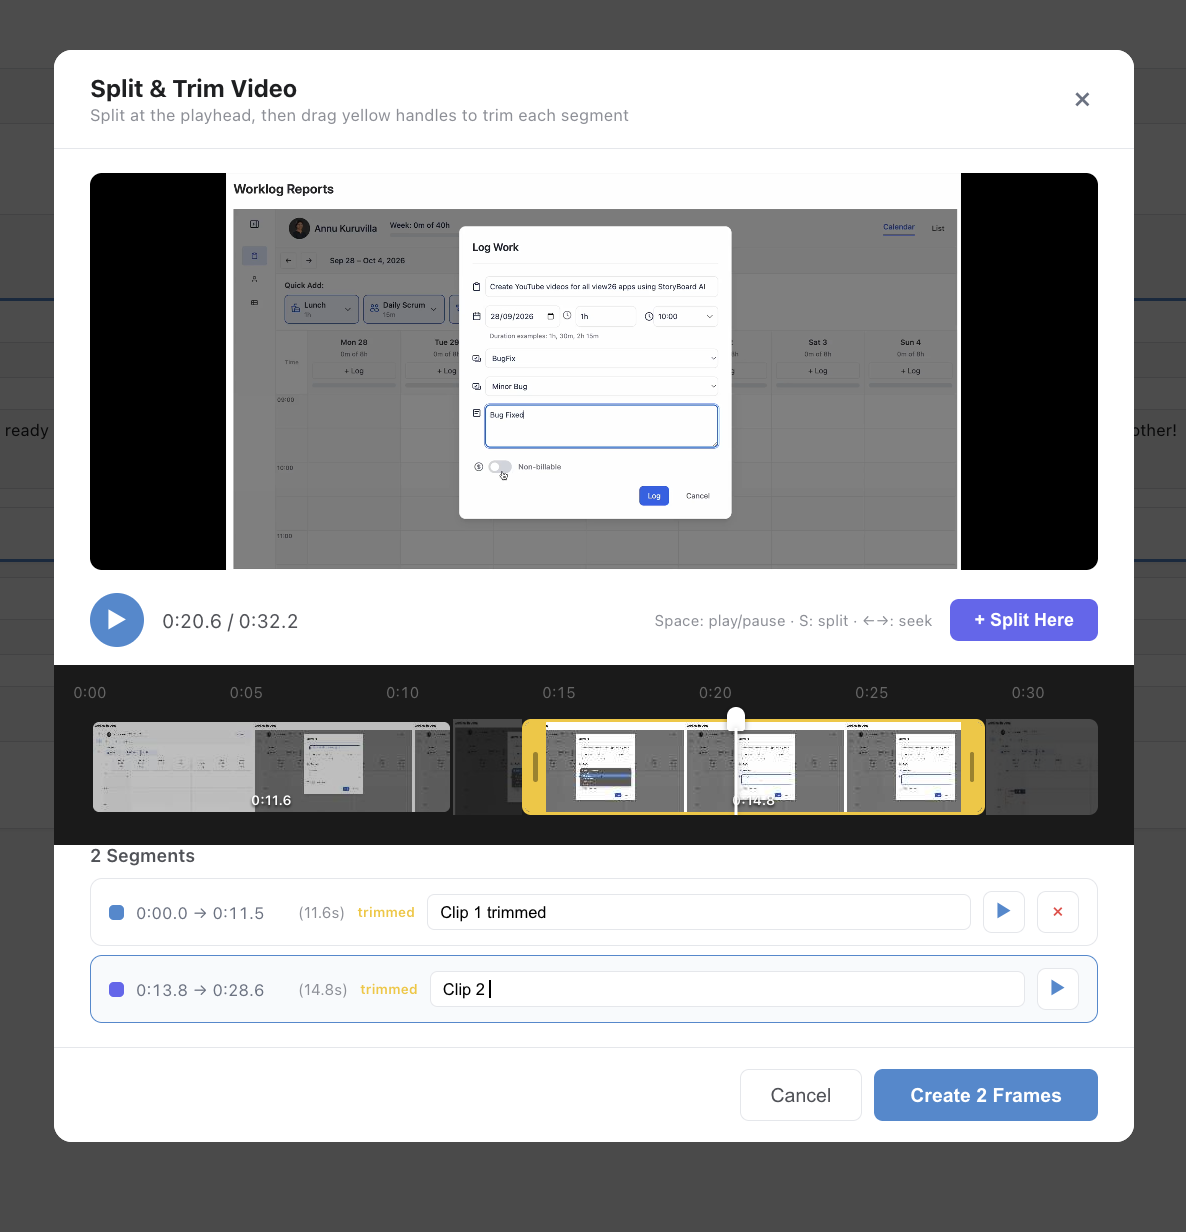Click the keyboard shortcut hint text
Image resolution: width=1186 pixels, height=1232 pixels.
(x=793, y=621)
